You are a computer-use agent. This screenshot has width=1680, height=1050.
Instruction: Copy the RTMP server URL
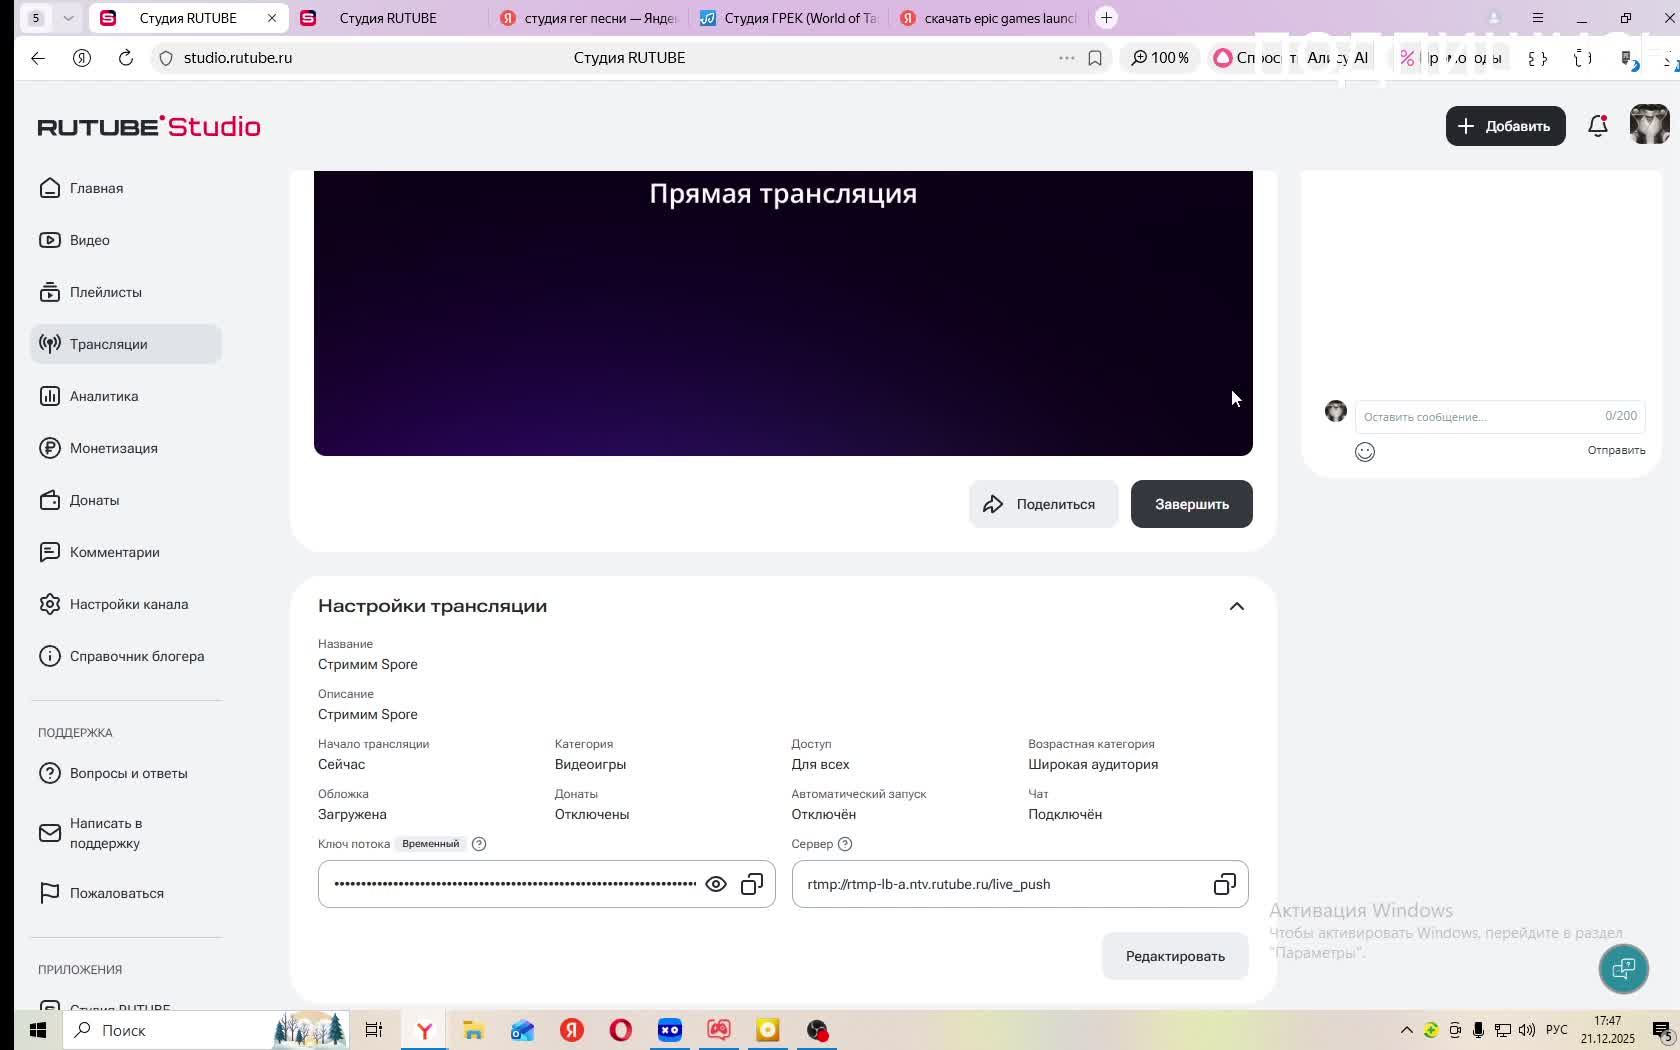coord(1224,884)
